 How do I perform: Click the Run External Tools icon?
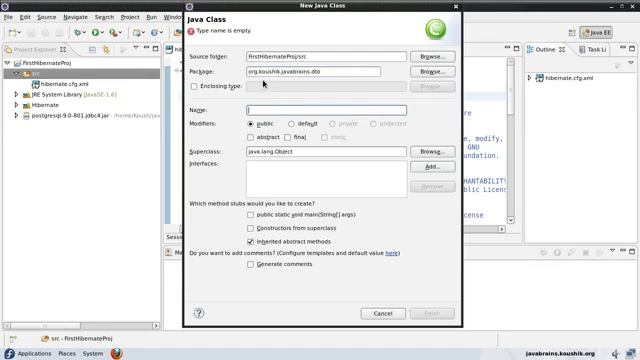tap(113, 33)
